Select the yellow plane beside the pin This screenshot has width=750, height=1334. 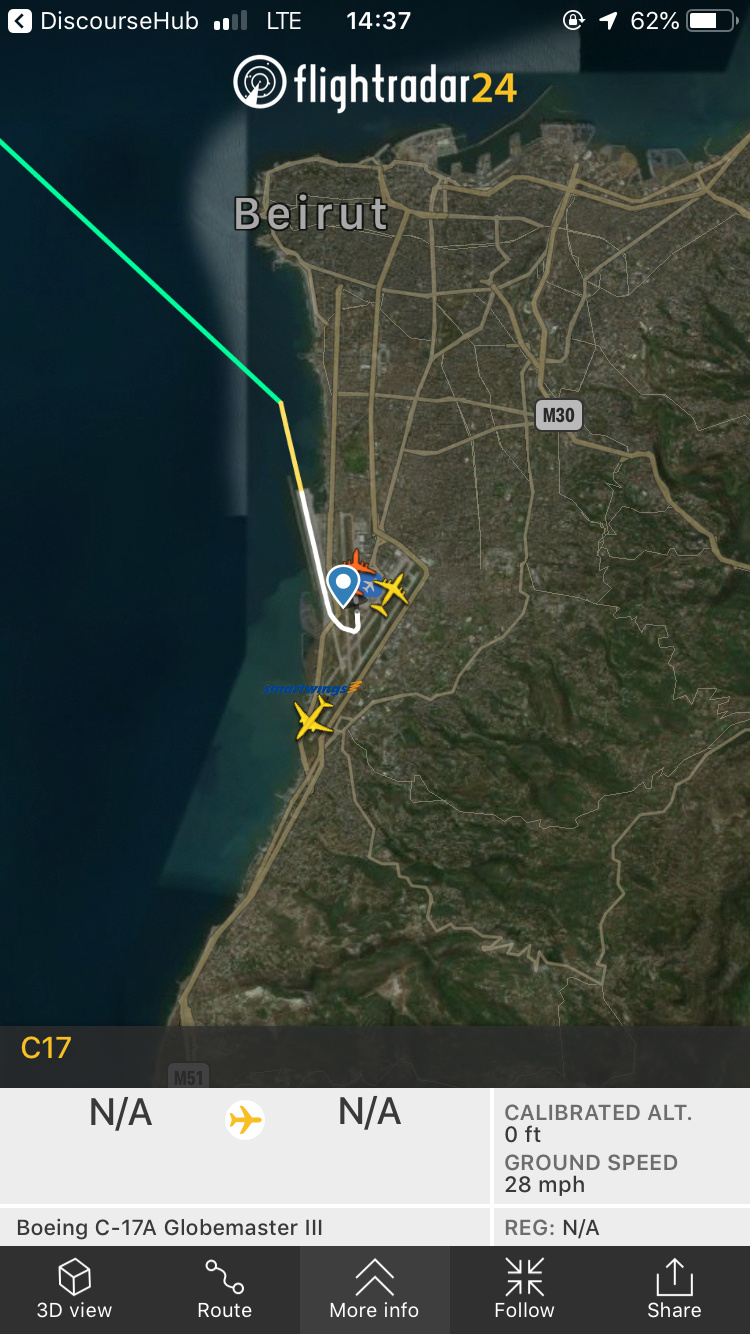390,591
